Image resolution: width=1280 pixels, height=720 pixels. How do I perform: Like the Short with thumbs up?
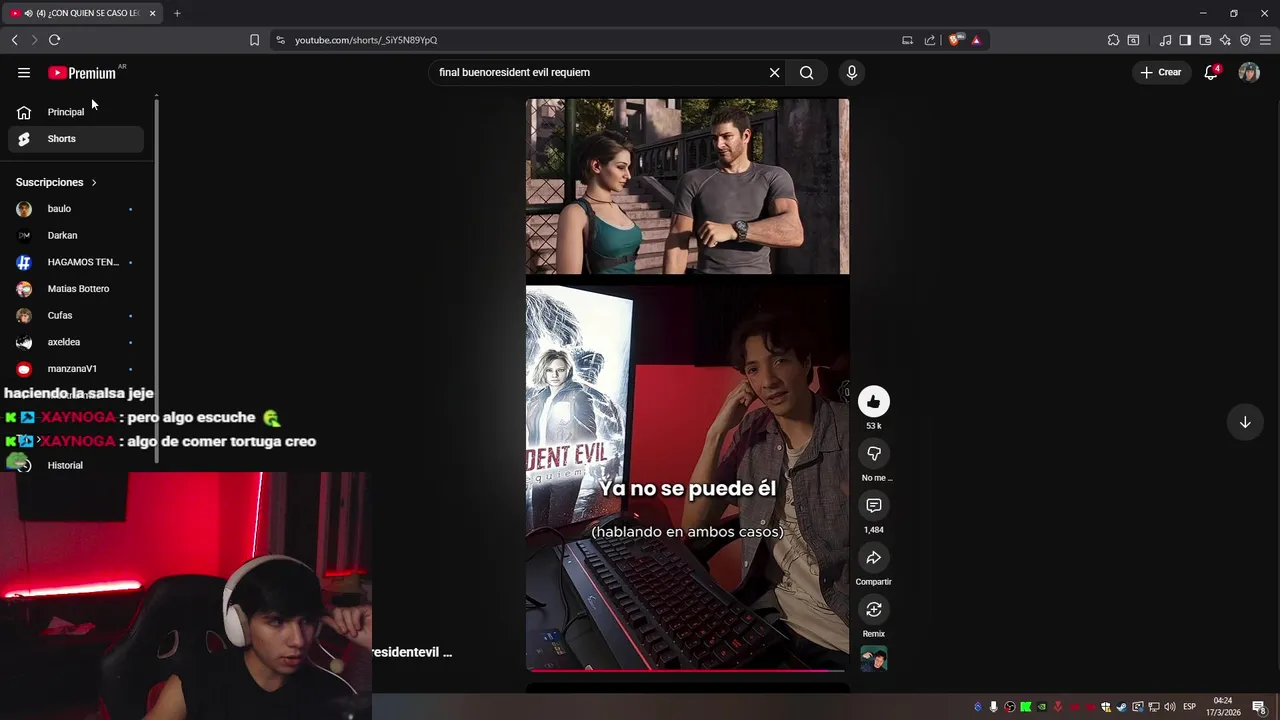(874, 402)
